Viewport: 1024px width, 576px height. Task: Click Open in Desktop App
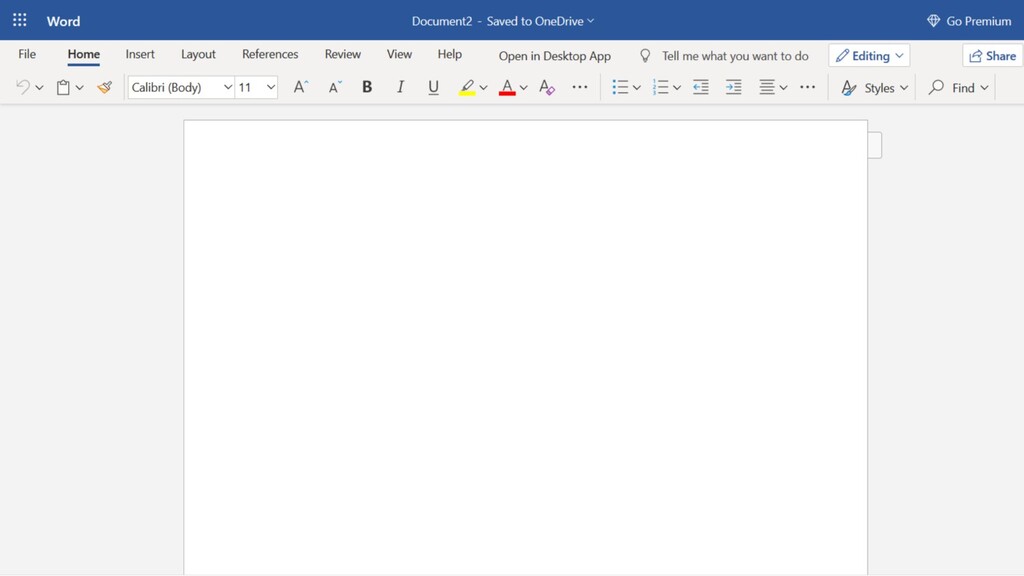tap(554, 56)
